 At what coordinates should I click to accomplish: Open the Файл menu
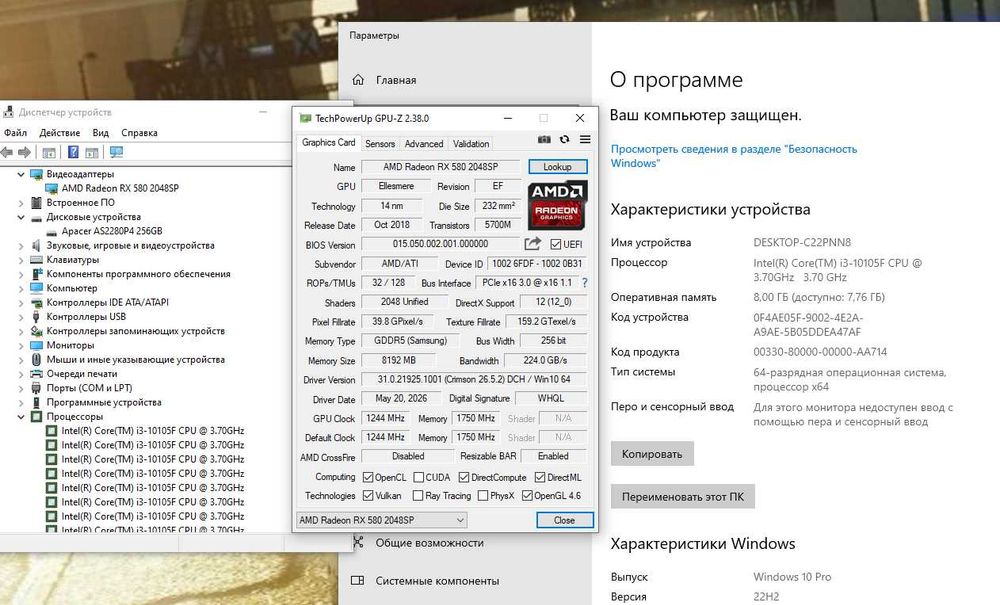[15, 133]
